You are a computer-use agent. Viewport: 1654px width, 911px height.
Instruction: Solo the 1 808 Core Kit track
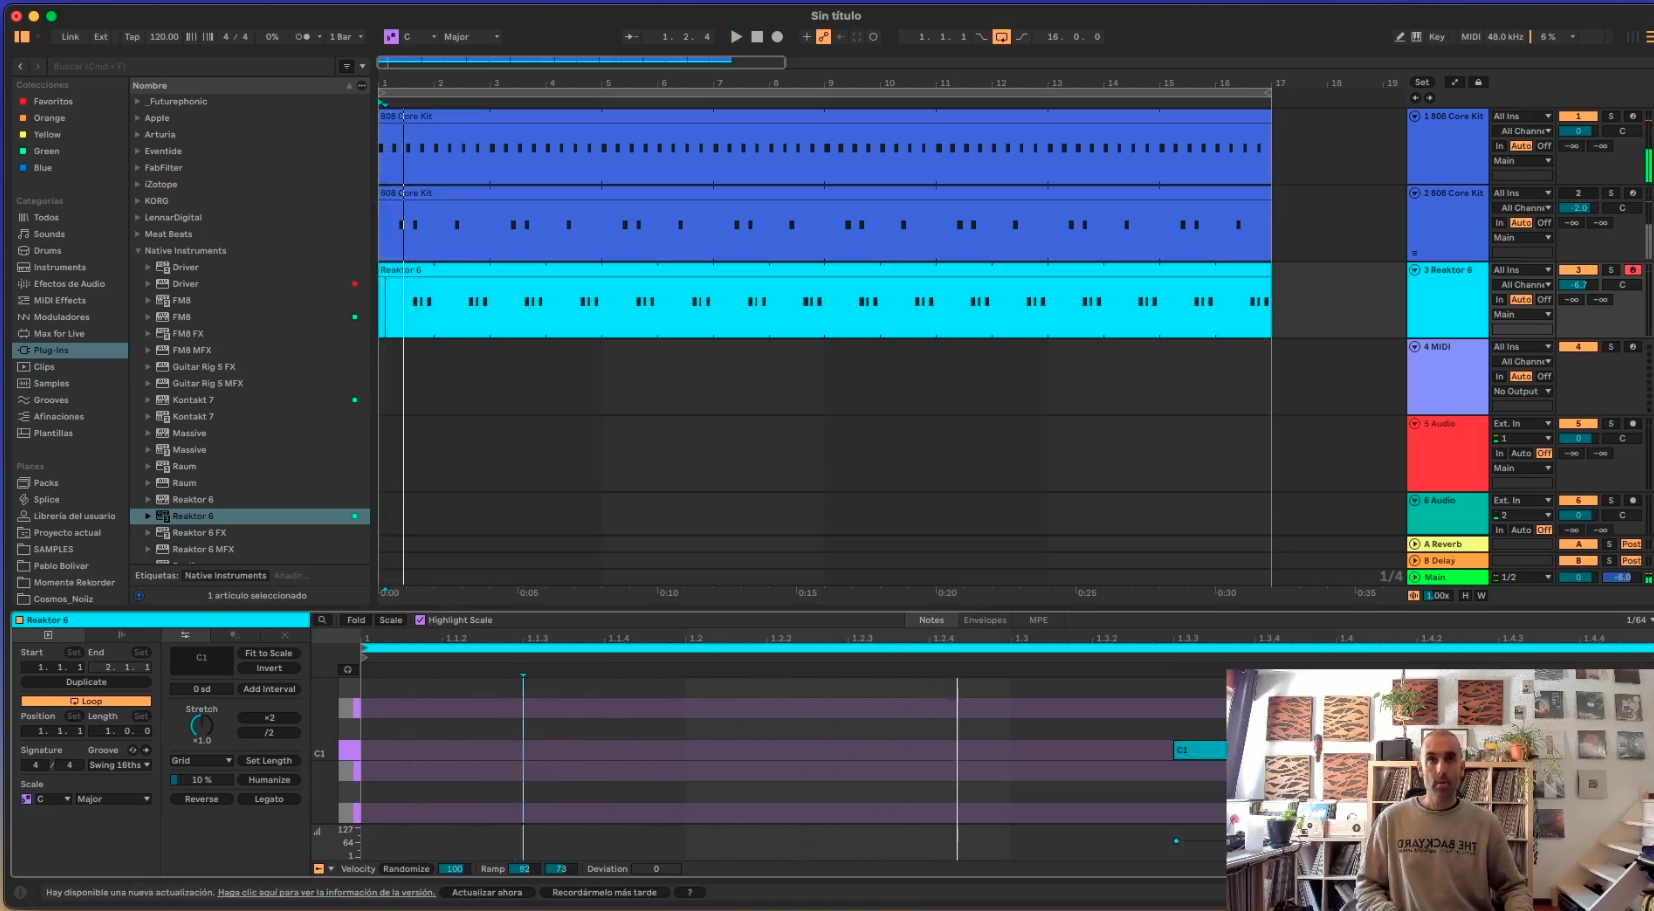pyautogui.click(x=1610, y=117)
